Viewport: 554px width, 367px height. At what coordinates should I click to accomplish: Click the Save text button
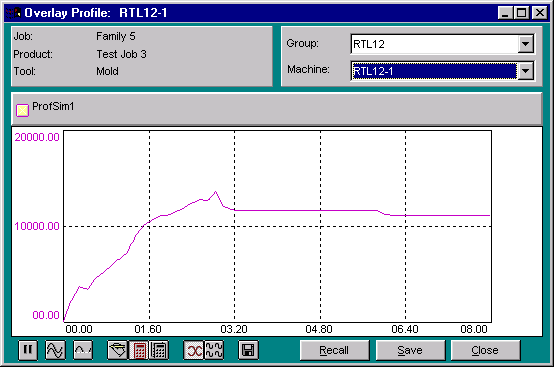point(410,350)
